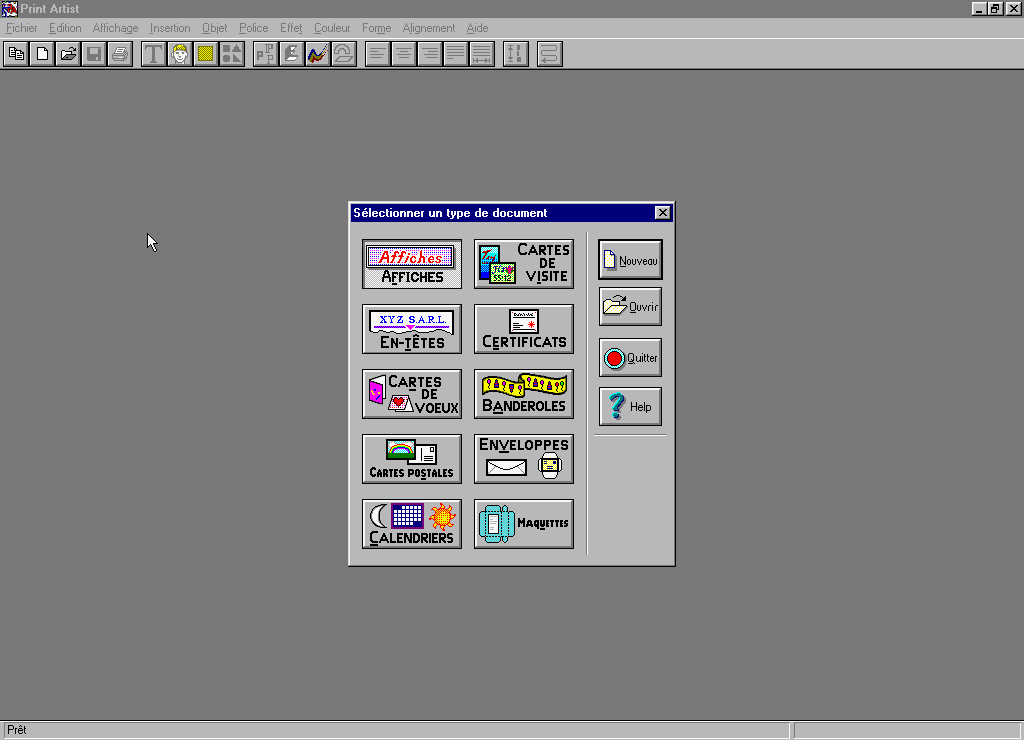
Task: Choose the Maquettes document type
Action: 524,524
